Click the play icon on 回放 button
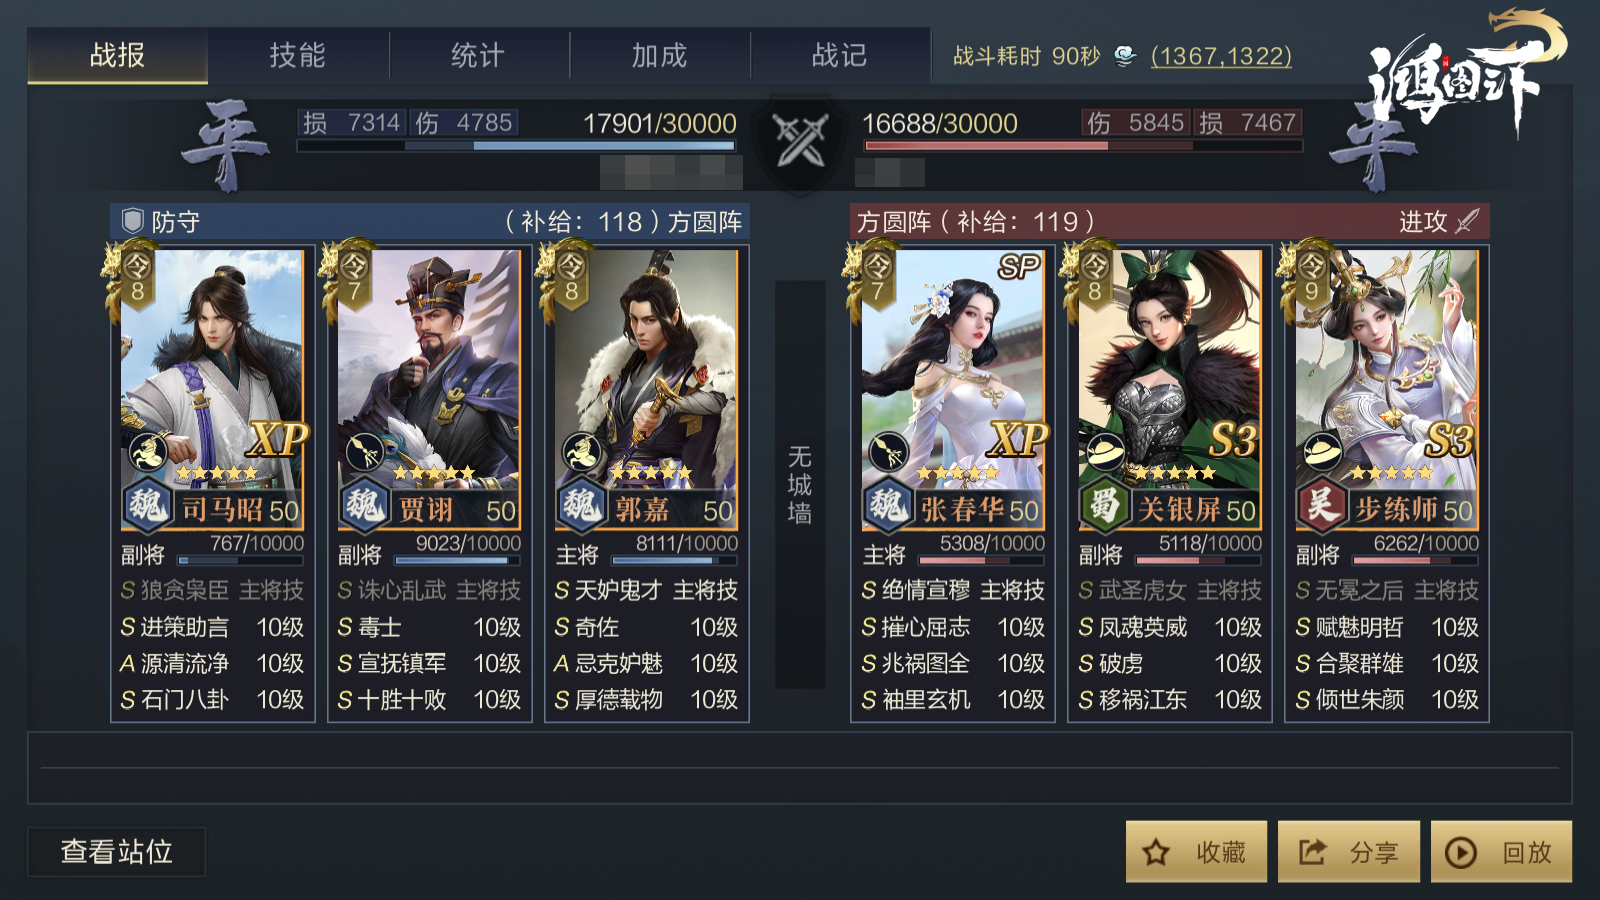Image resolution: width=1600 pixels, height=900 pixels. [x=1461, y=852]
